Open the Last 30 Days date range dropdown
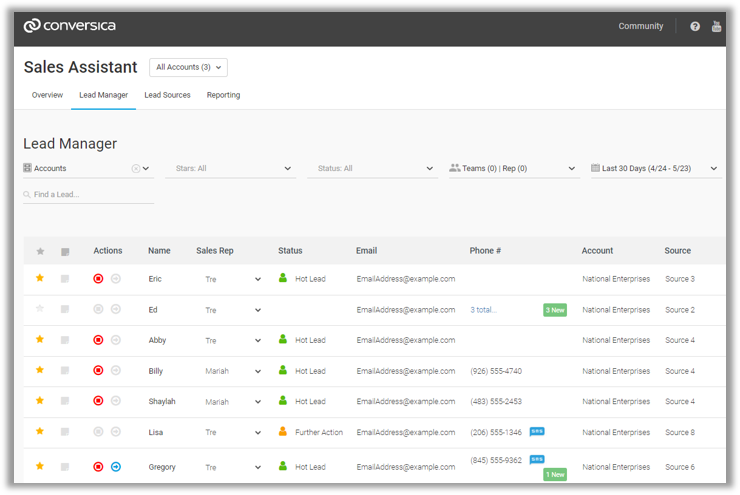 pos(656,168)
